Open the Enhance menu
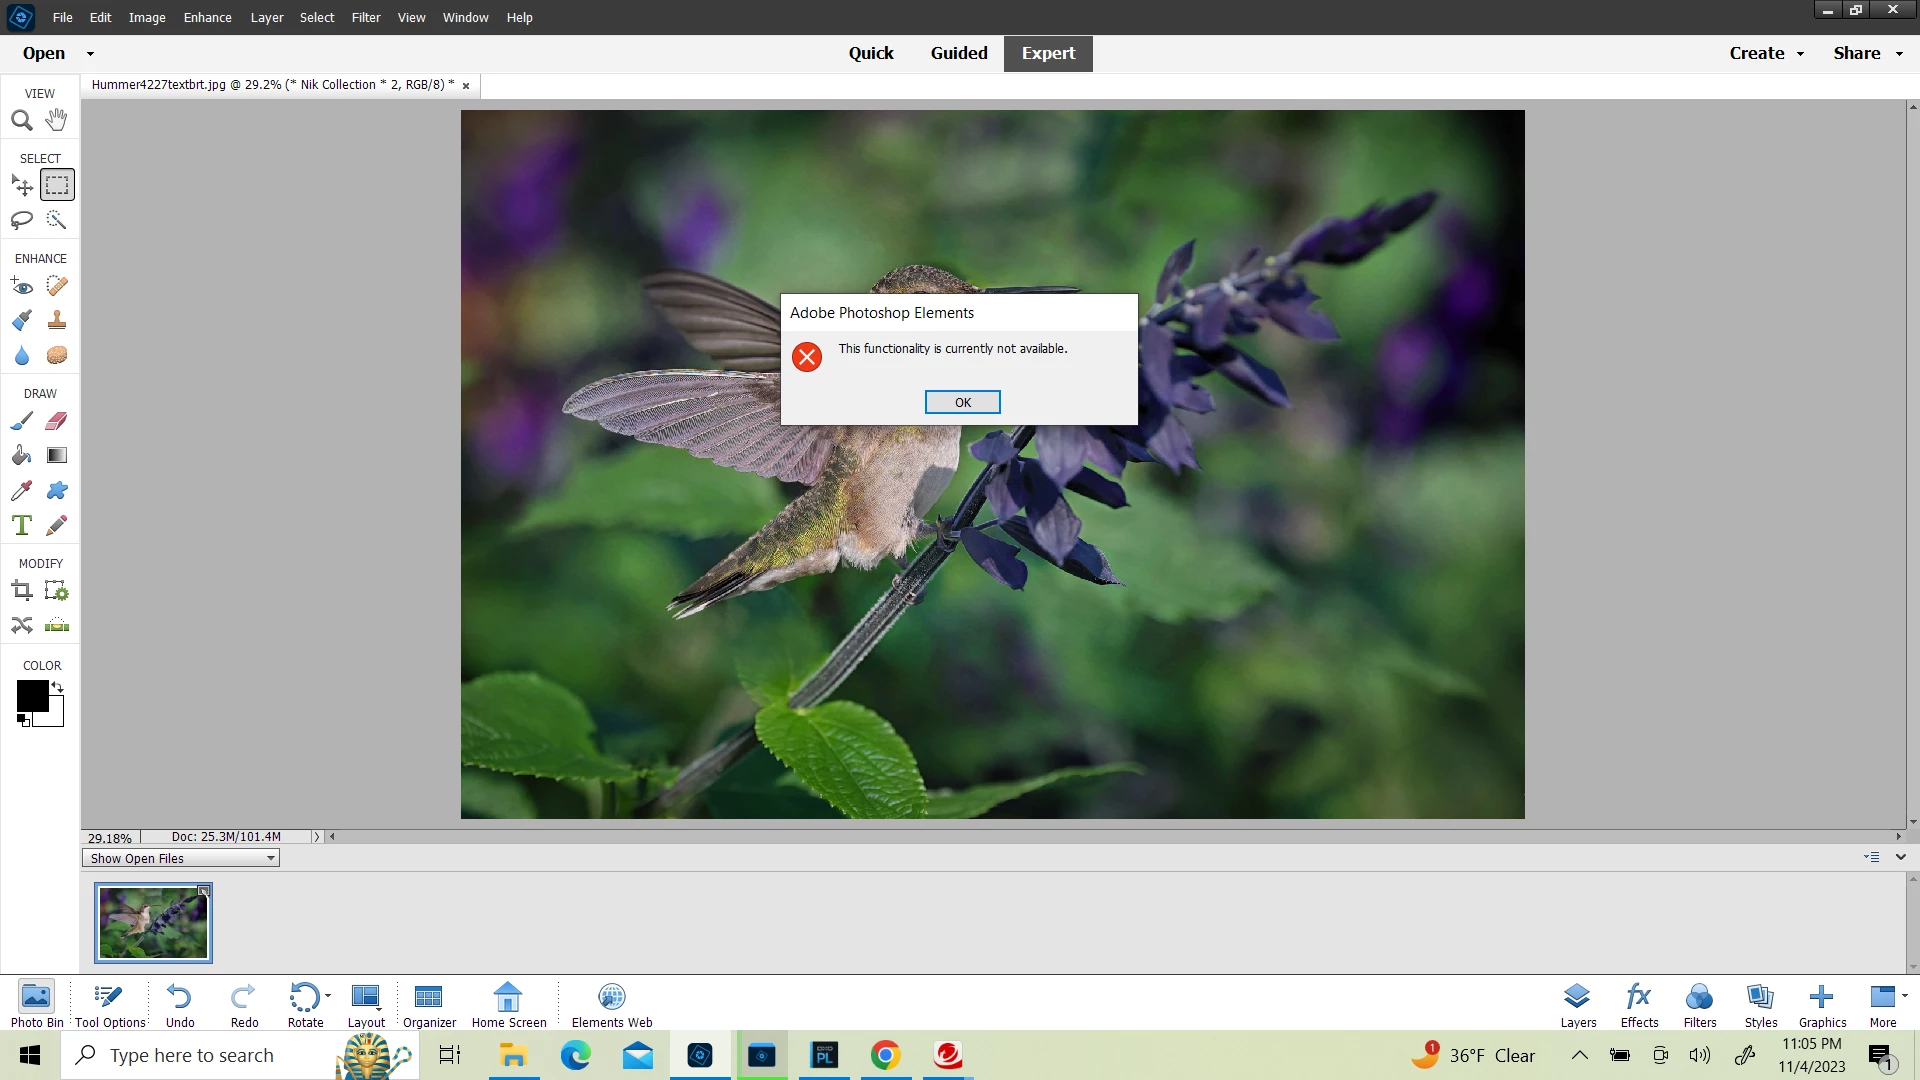 click(x=207, y=17)
